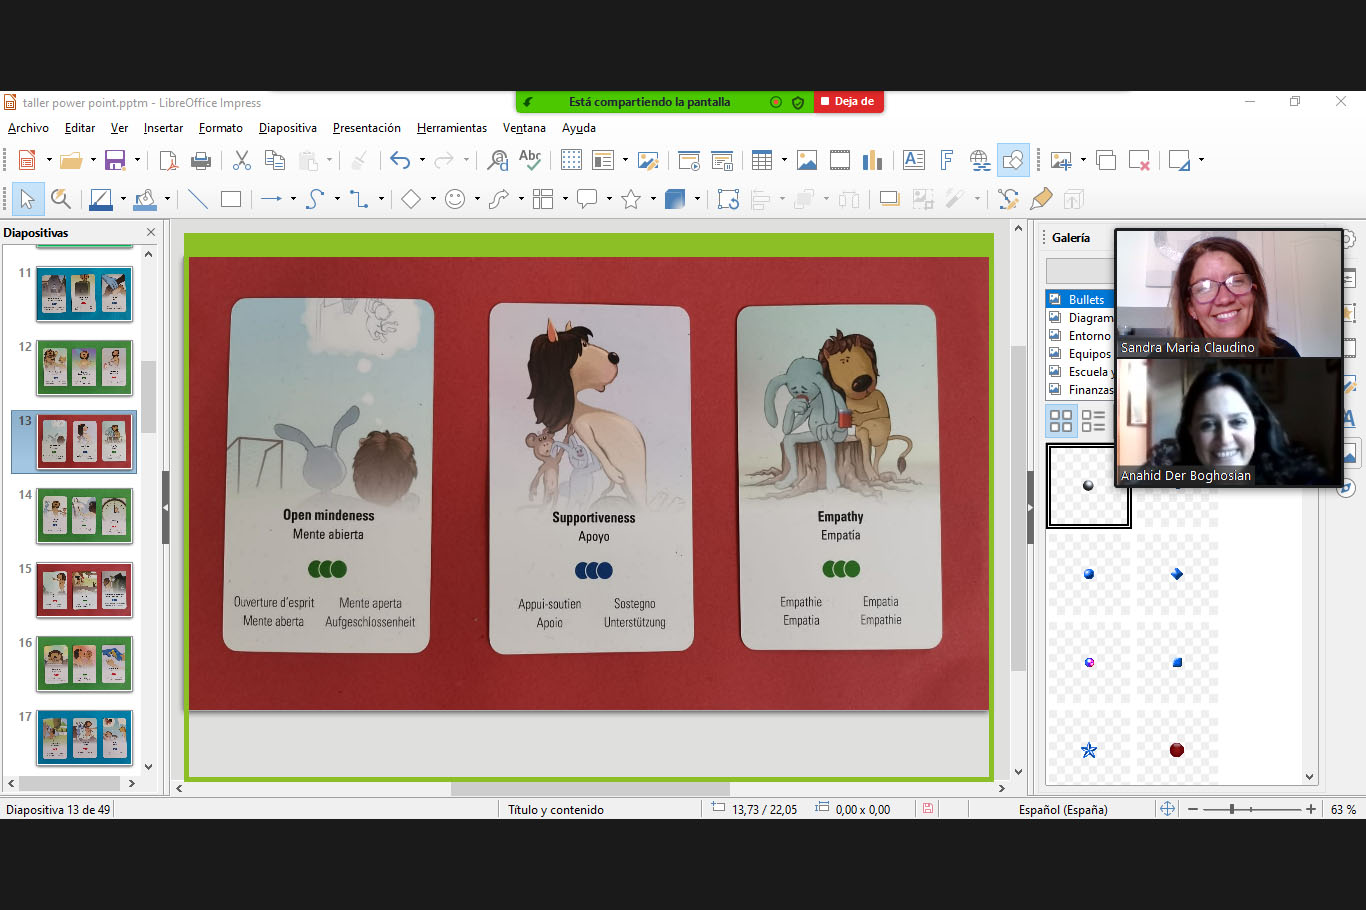The width and height of the screenshot is (1366, 910).
Task: Stop sharing with the Deja de button
Action: pos(847,102)
